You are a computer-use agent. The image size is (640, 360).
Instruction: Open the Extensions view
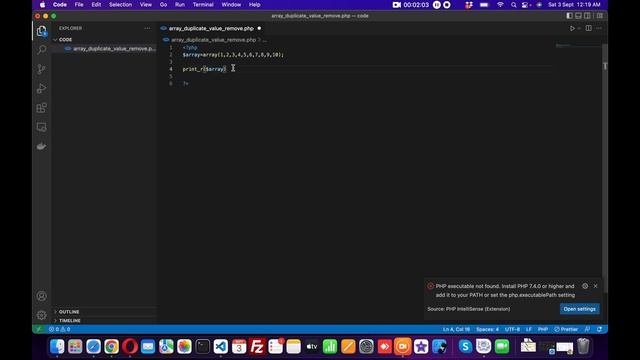coord(41,108)
